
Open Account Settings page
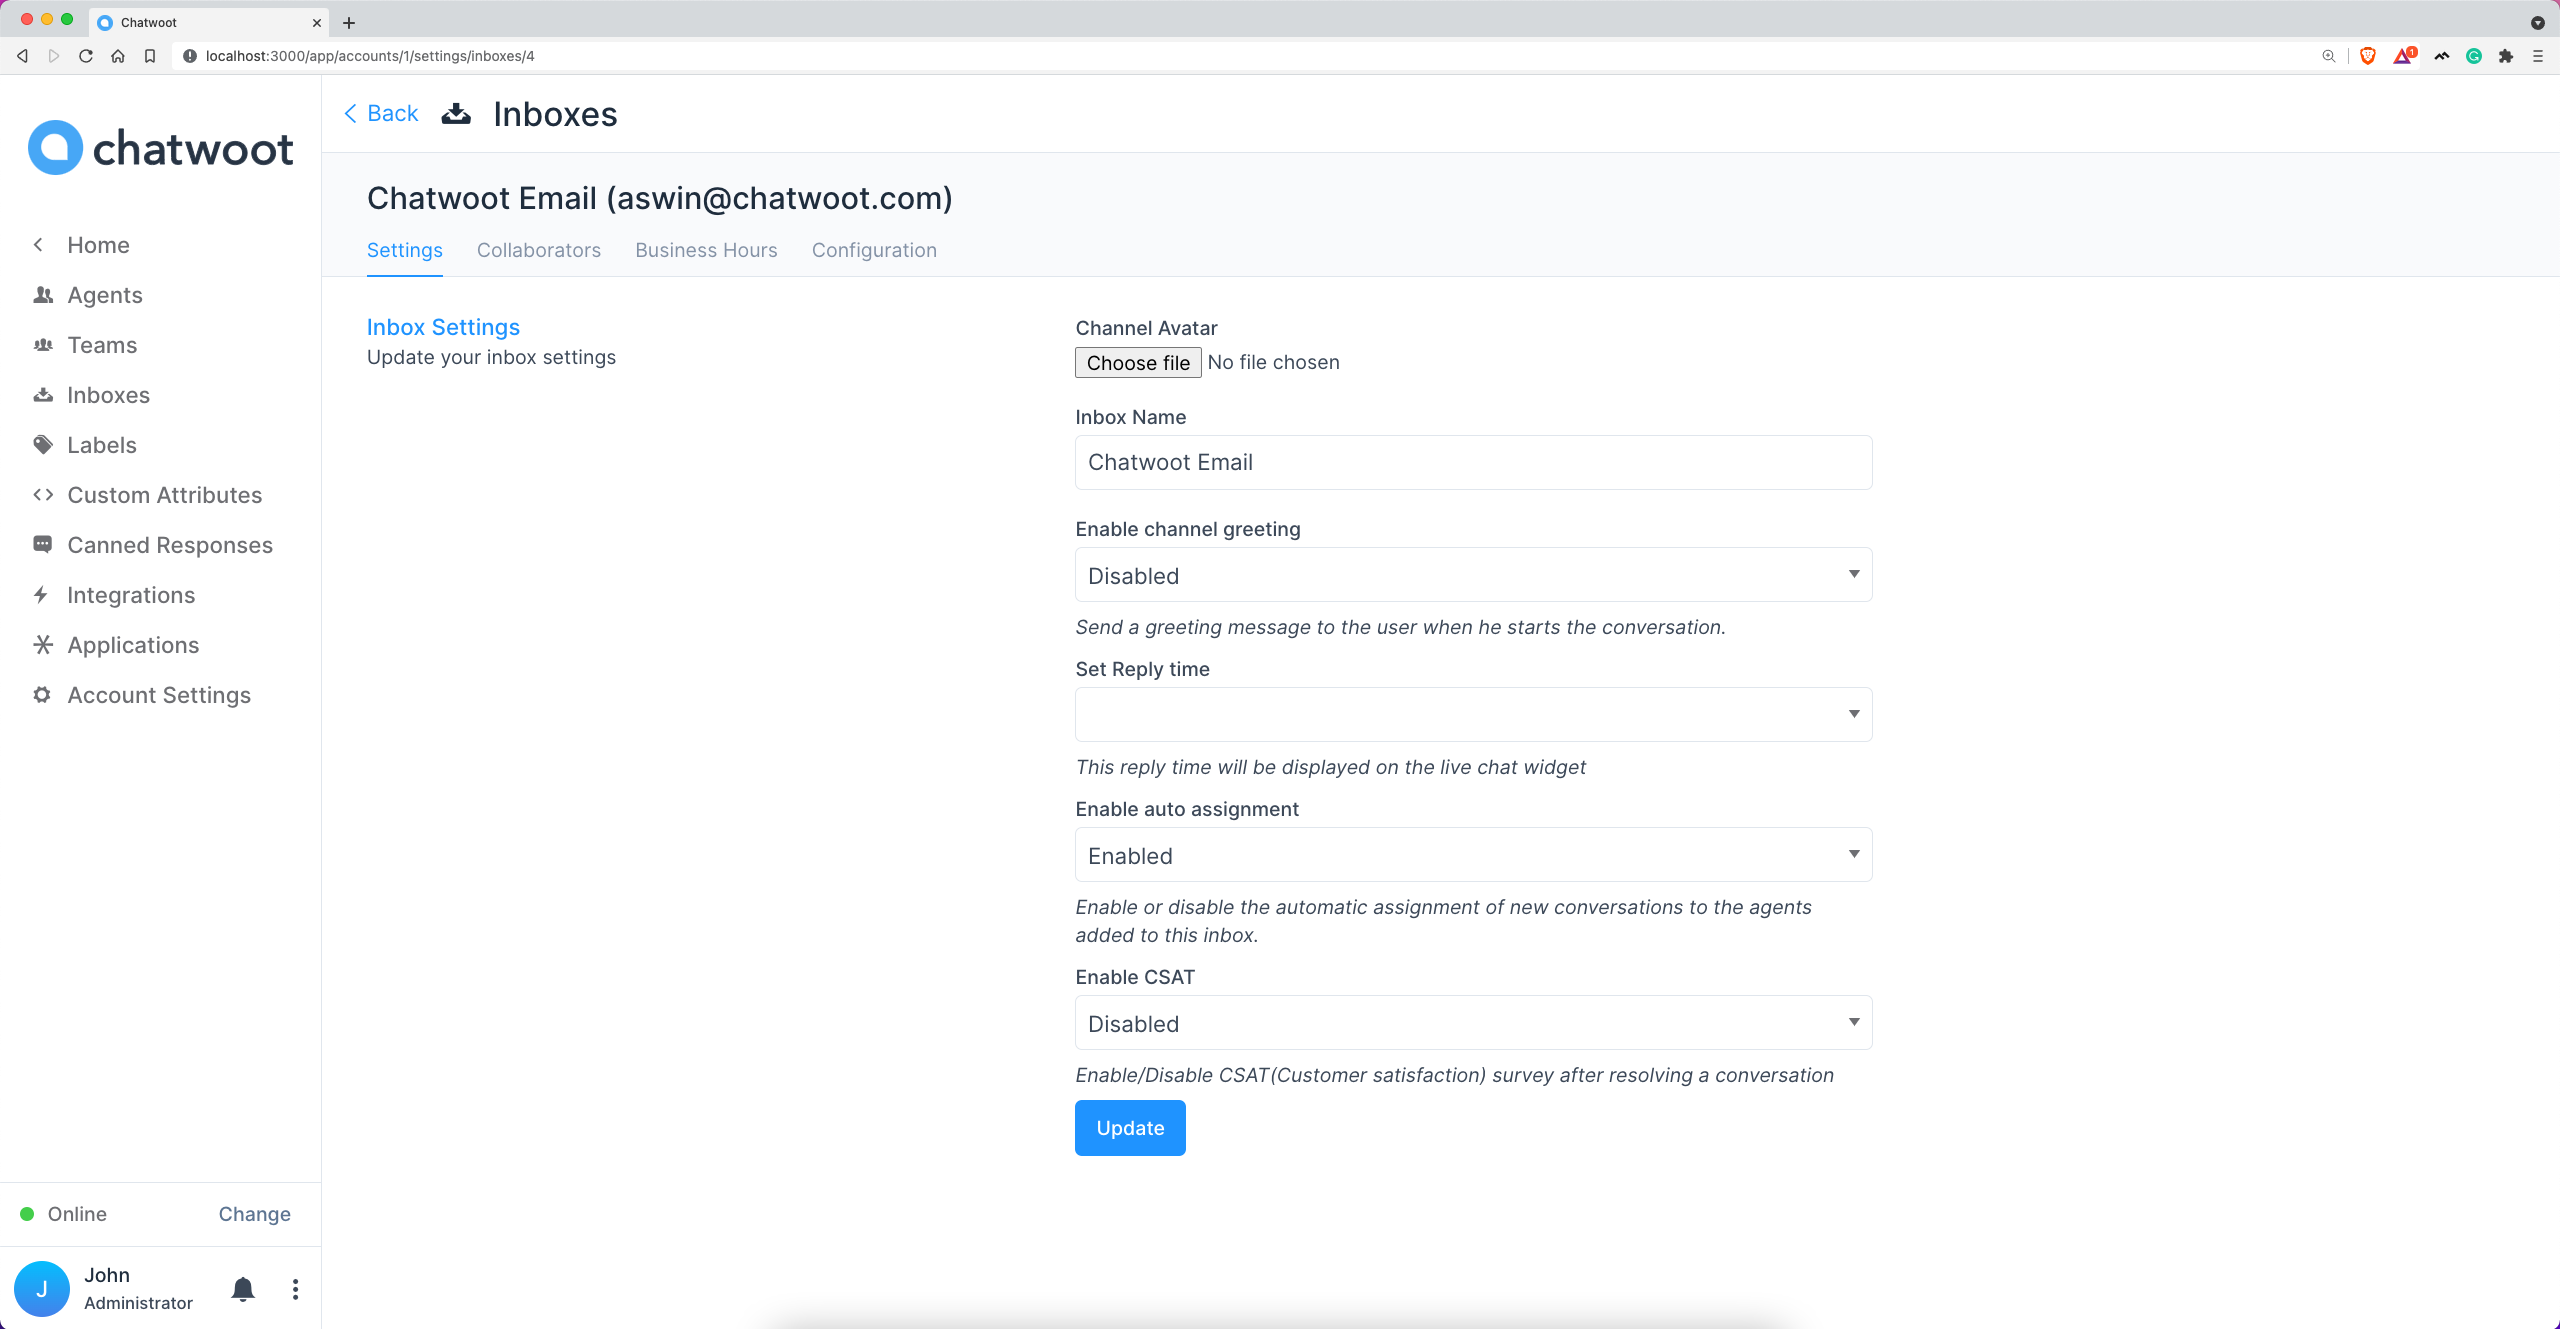[x=159, y=695]
